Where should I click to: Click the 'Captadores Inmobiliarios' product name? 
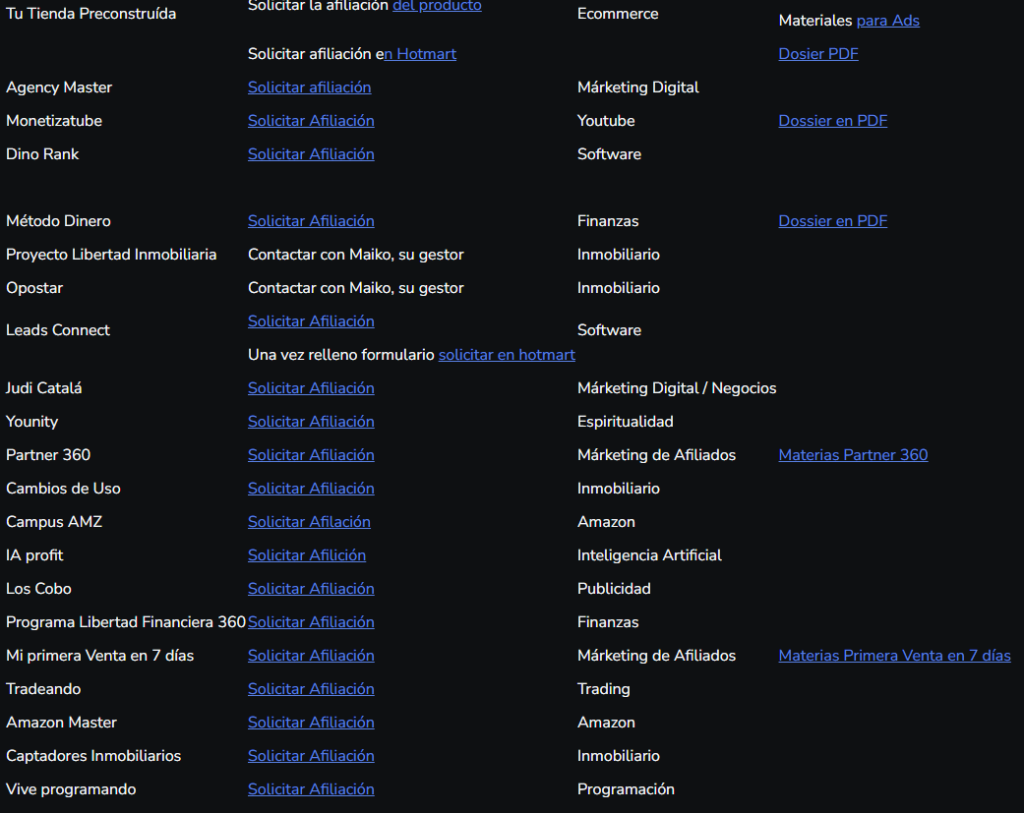pos(93,756)
